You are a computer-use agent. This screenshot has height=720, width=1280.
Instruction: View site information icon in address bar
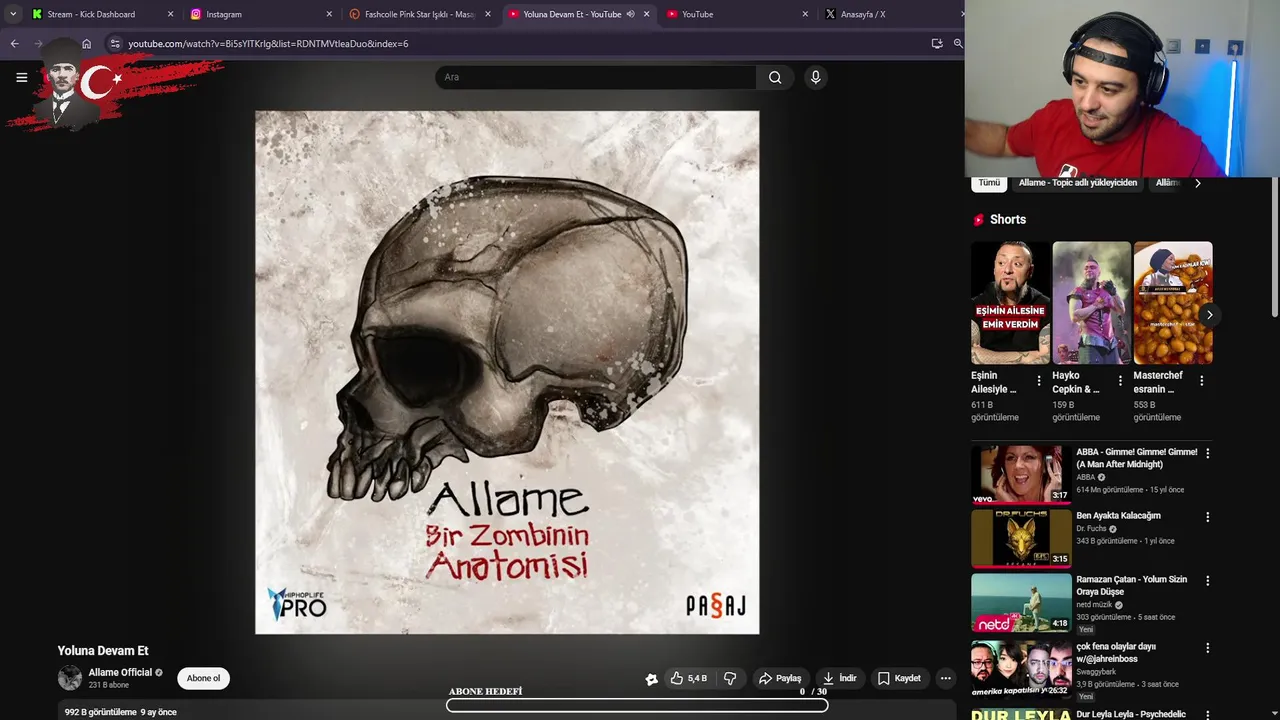click(115, 43)
